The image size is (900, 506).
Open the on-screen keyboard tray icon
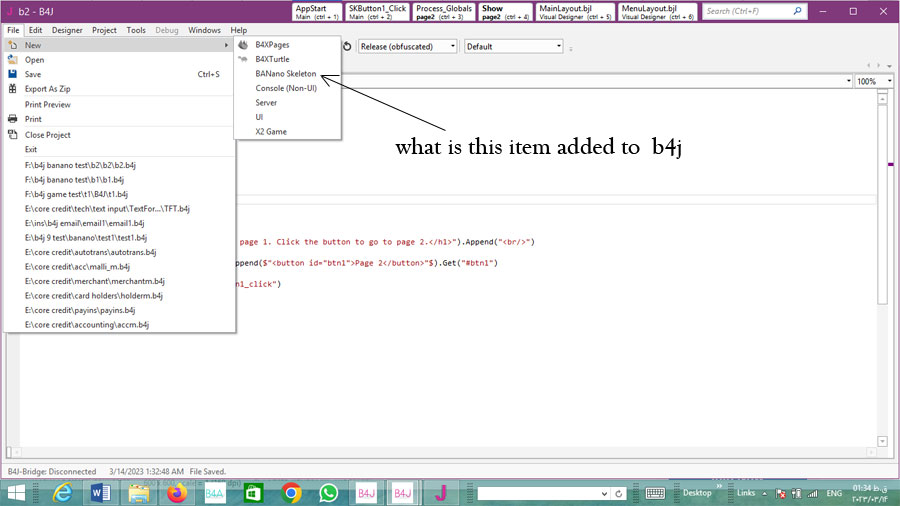(655, 493)
